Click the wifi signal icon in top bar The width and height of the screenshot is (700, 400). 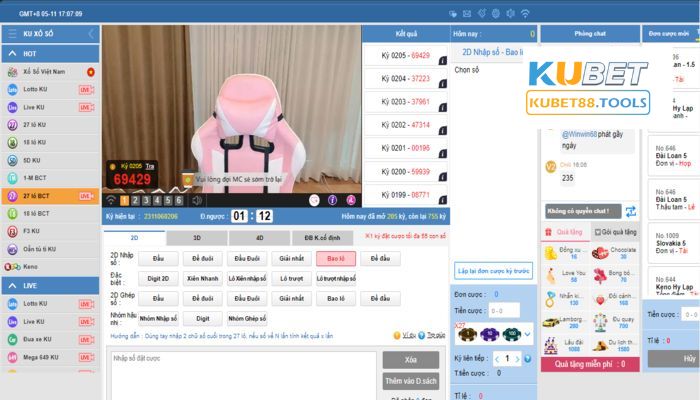pos(525,14)
